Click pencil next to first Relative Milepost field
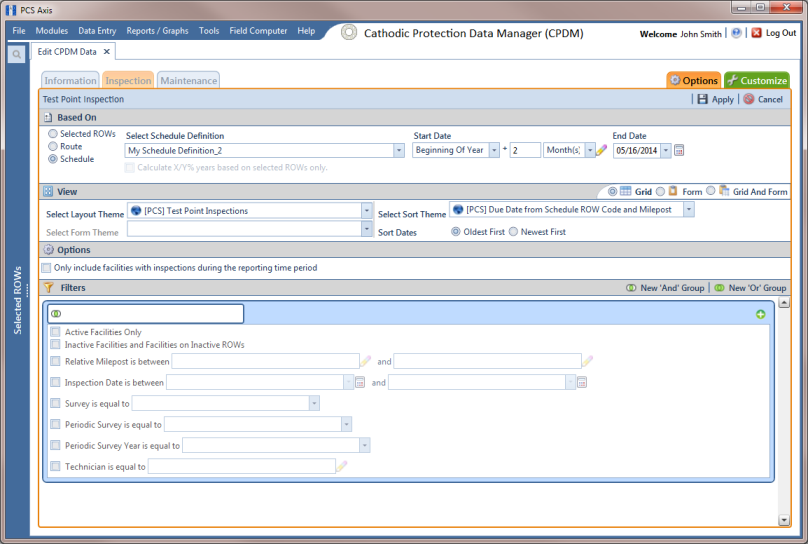Image resolution: width=808 pixels, height=544 pixels. coord(365,361)
